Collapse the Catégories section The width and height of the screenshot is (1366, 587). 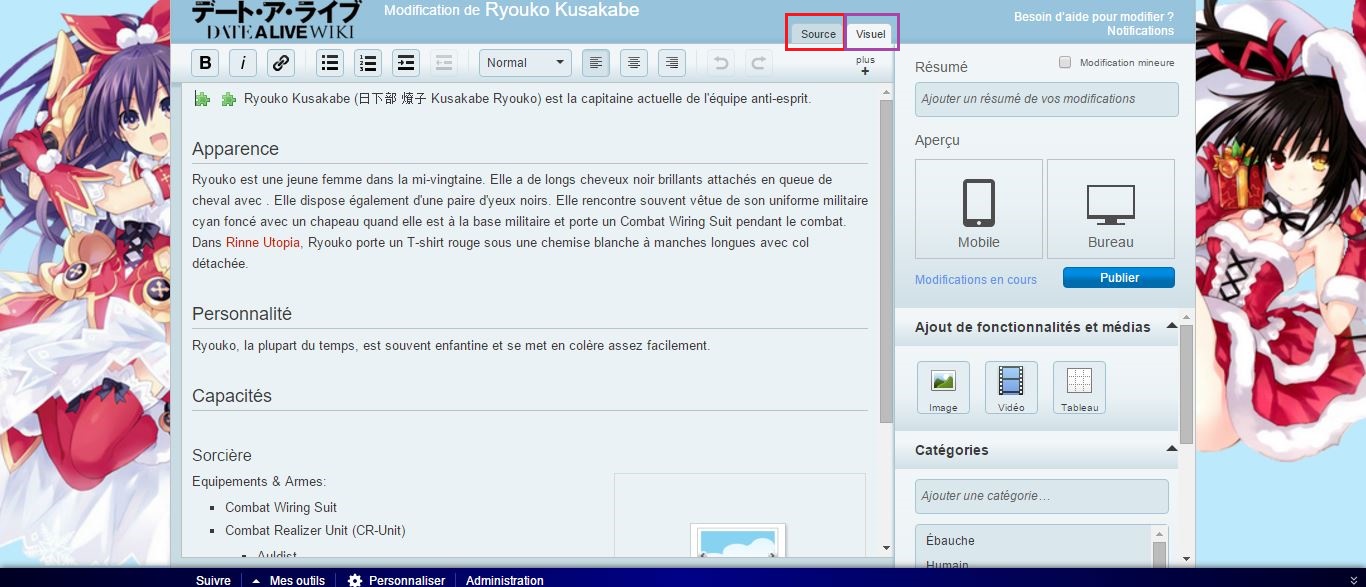tap(1172, 449)
